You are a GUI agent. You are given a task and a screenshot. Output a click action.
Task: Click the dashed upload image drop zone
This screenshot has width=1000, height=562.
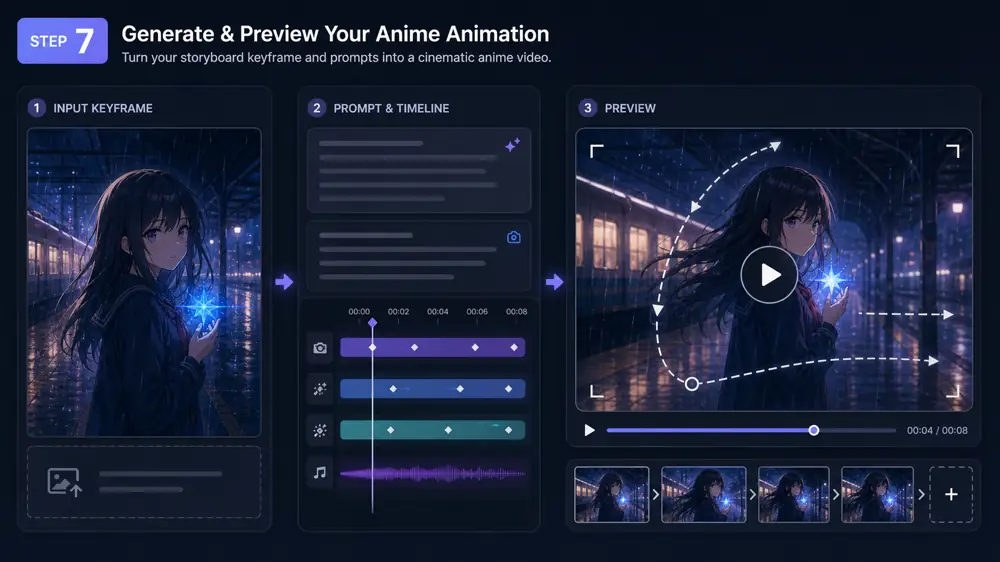point(144,482)
